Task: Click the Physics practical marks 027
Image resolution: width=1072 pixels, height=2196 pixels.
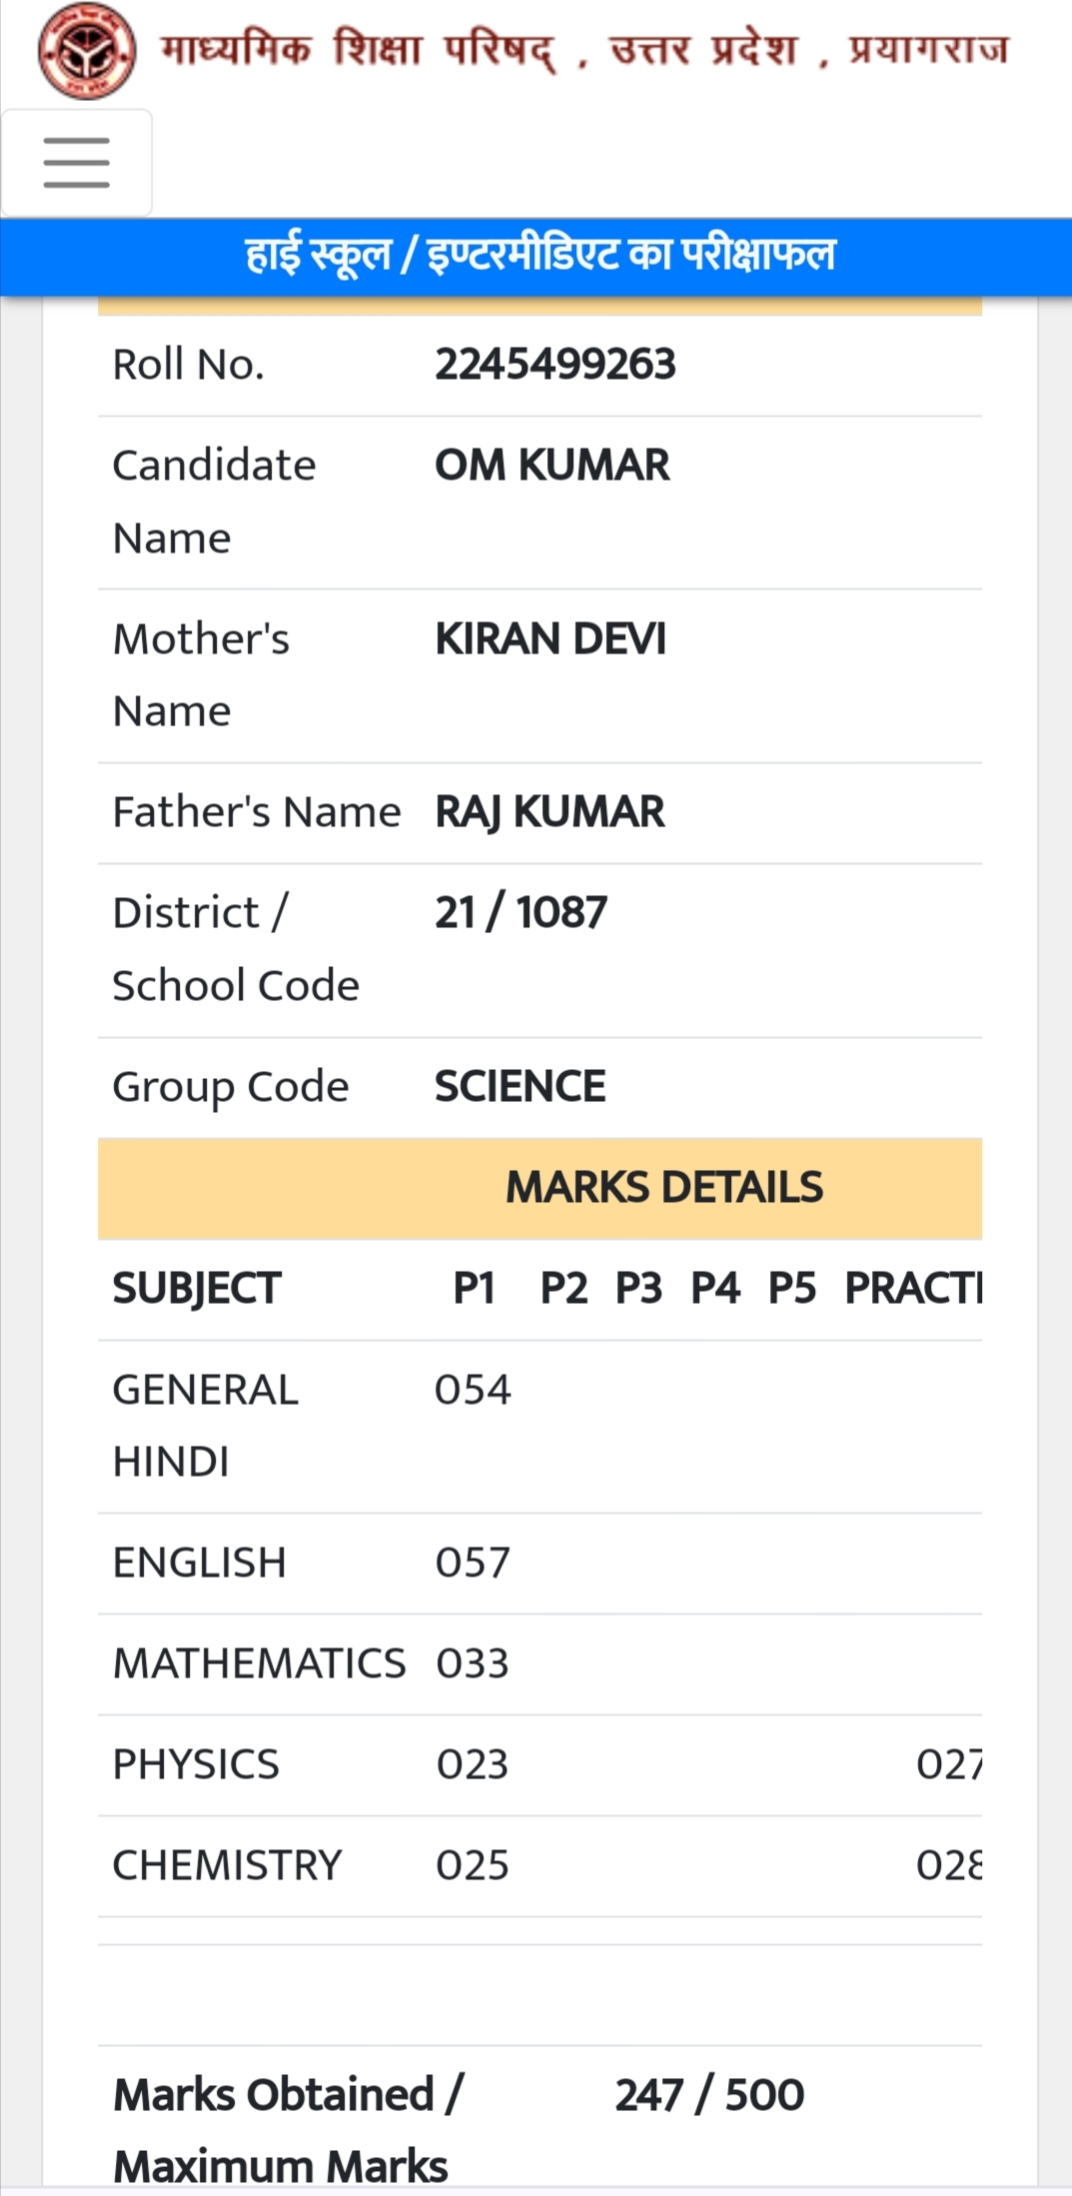Action: click(x=949, y=1765)
